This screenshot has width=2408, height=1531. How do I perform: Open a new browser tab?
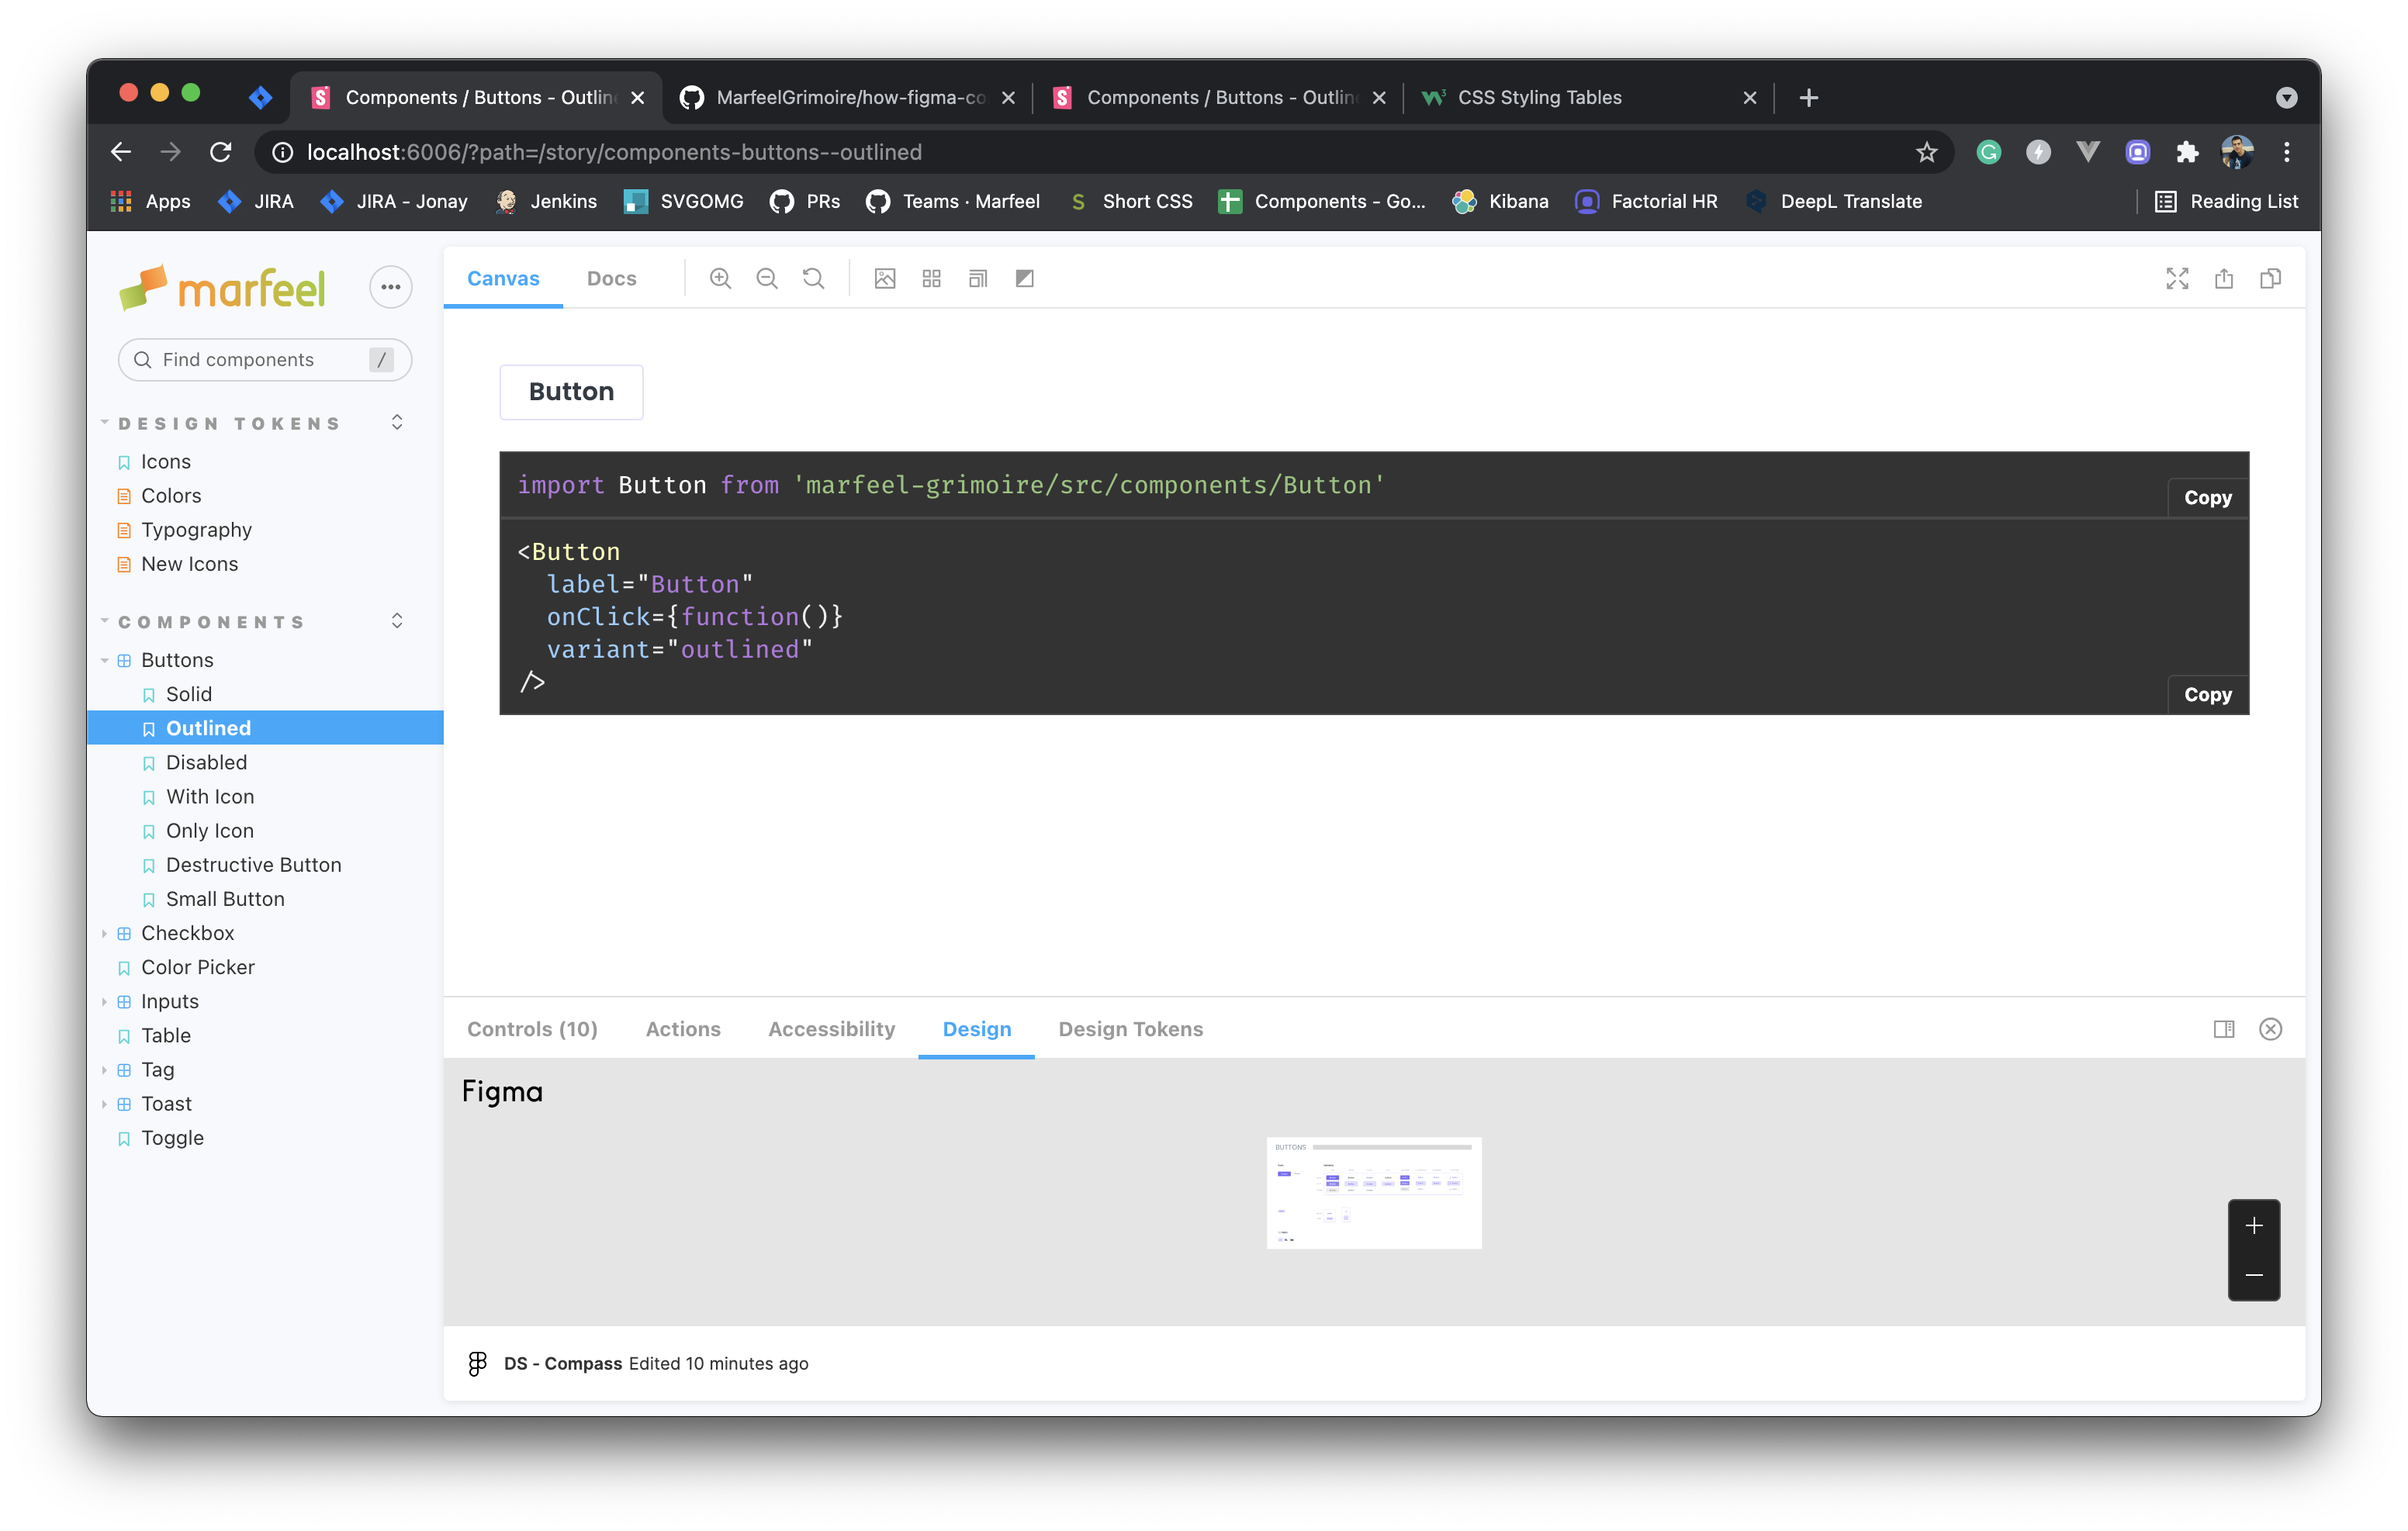click(x=1808, y=97)
